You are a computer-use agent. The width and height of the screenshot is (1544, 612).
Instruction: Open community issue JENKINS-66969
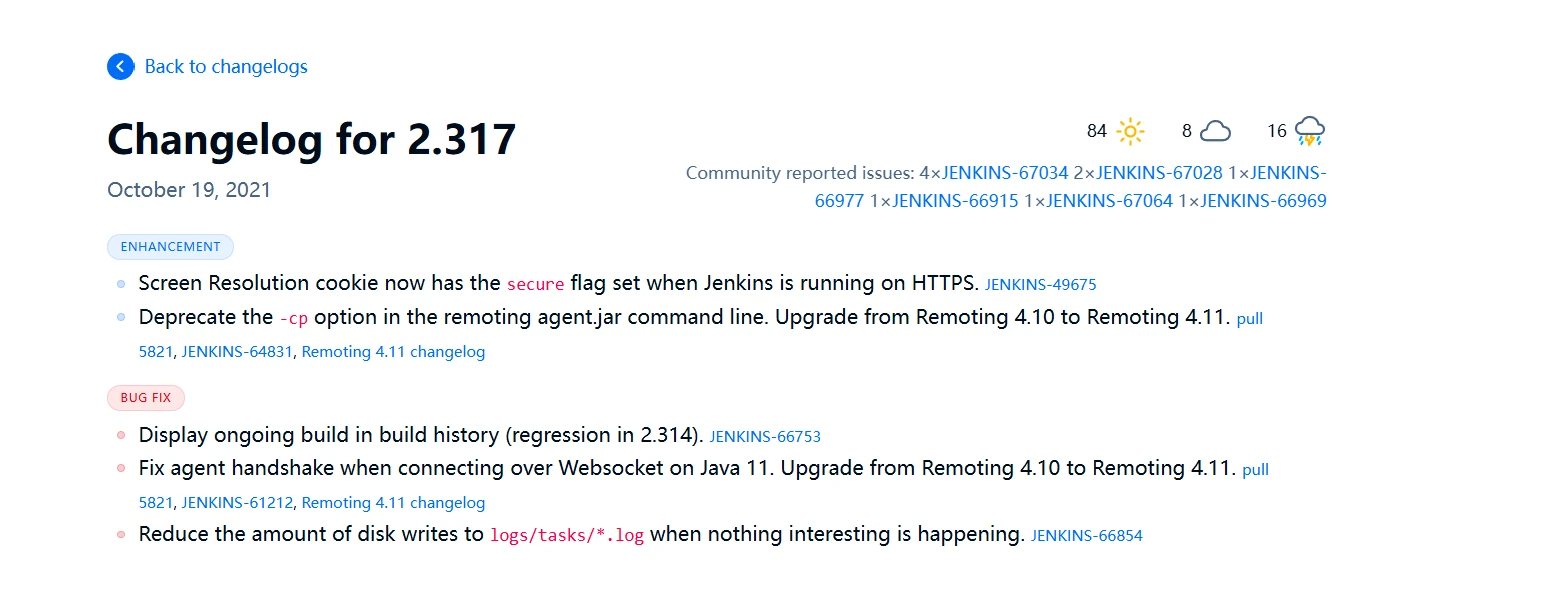coord(1264,201)
